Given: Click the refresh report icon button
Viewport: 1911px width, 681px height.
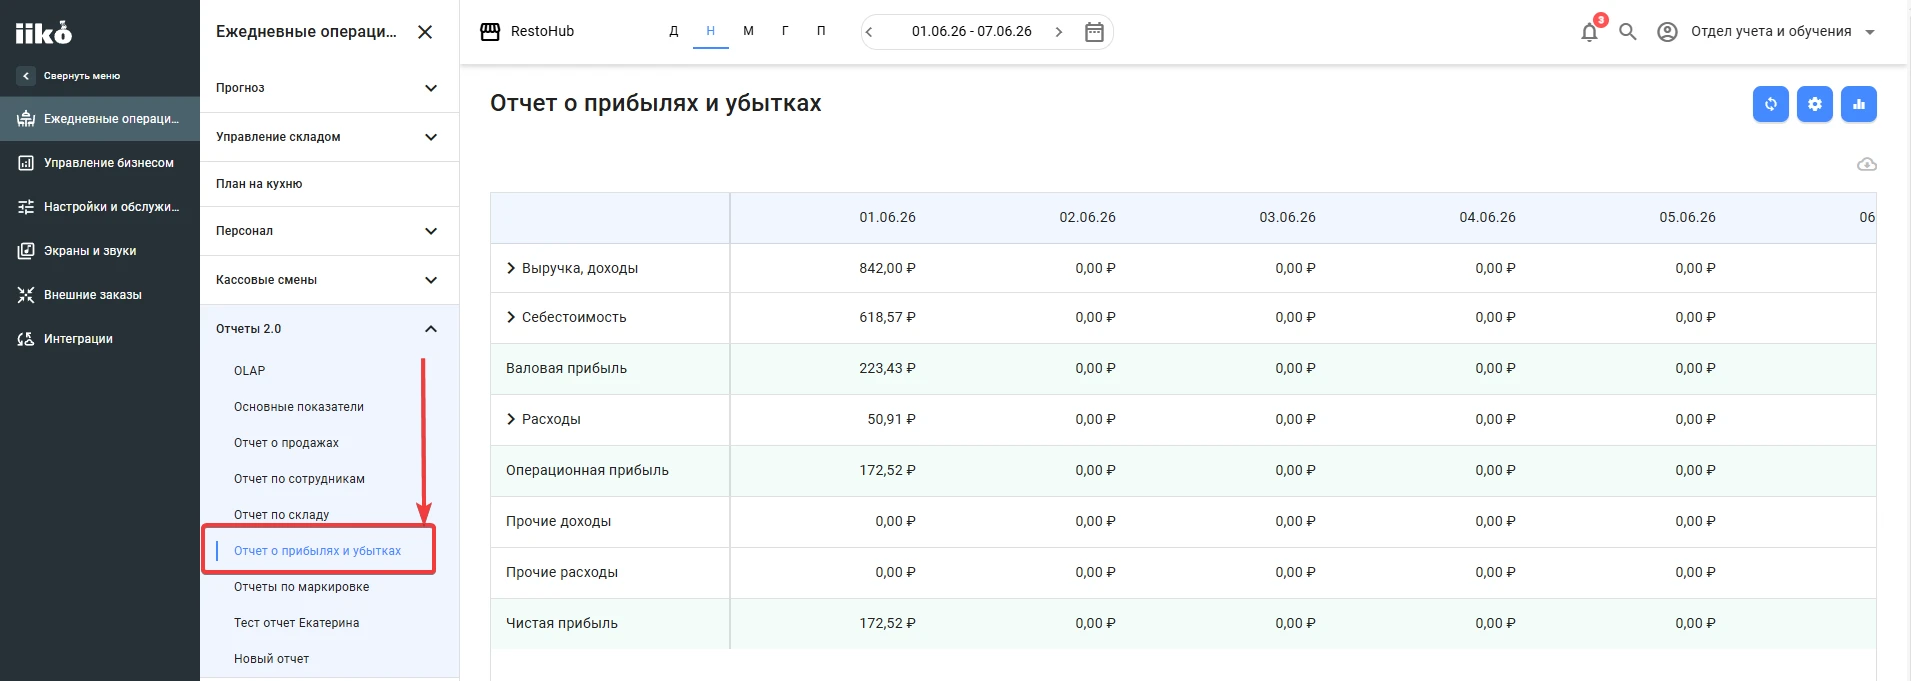Looking at the screenshot, I should click(x=1770, y=104).
